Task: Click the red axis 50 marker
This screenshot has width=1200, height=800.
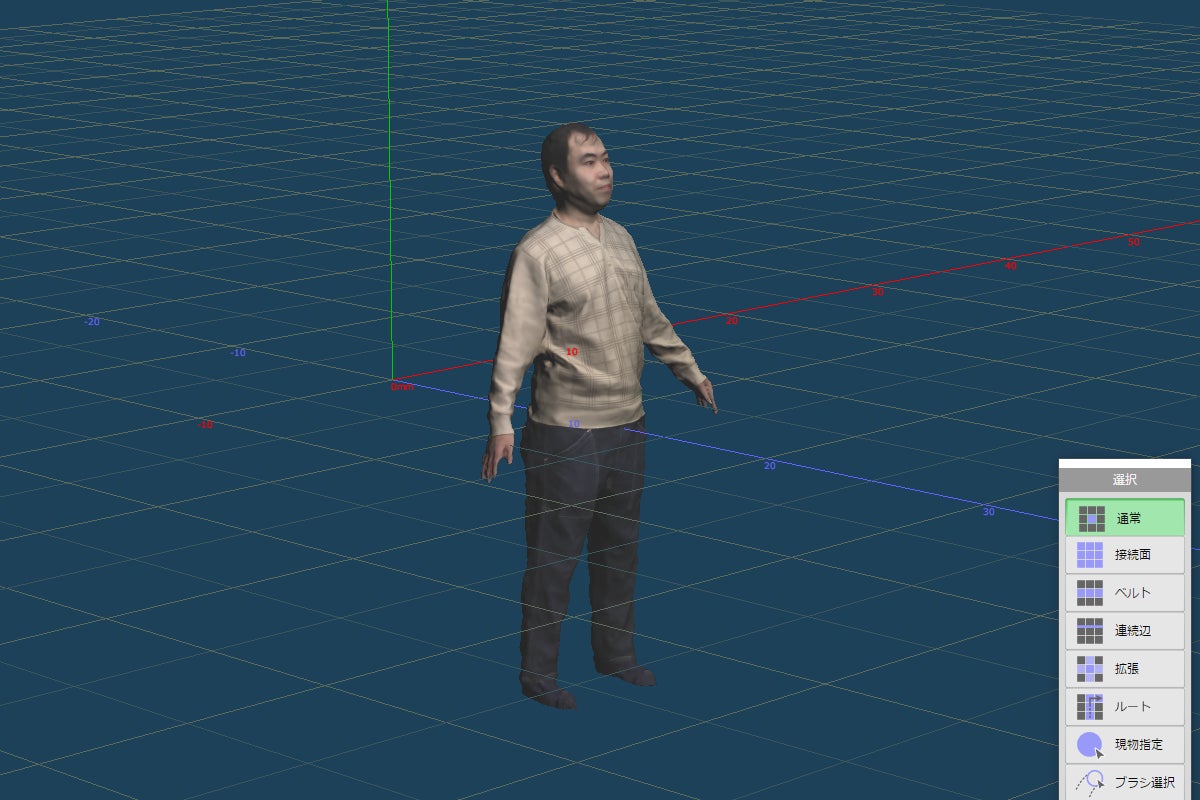Action: coord(1133,242)
